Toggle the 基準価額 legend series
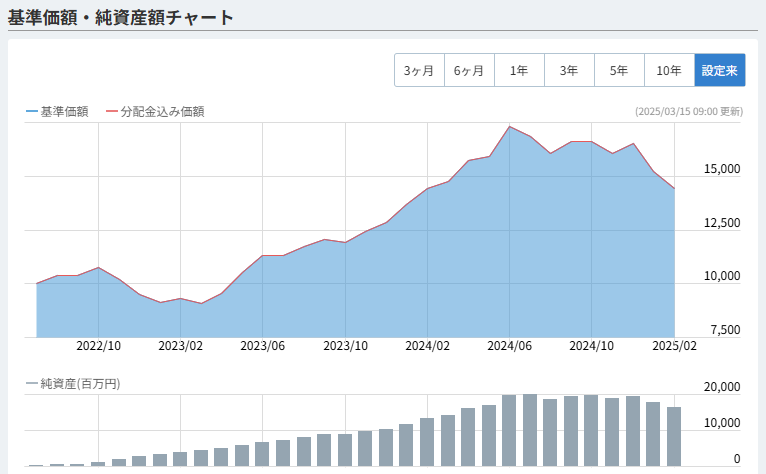 [57, 111]
